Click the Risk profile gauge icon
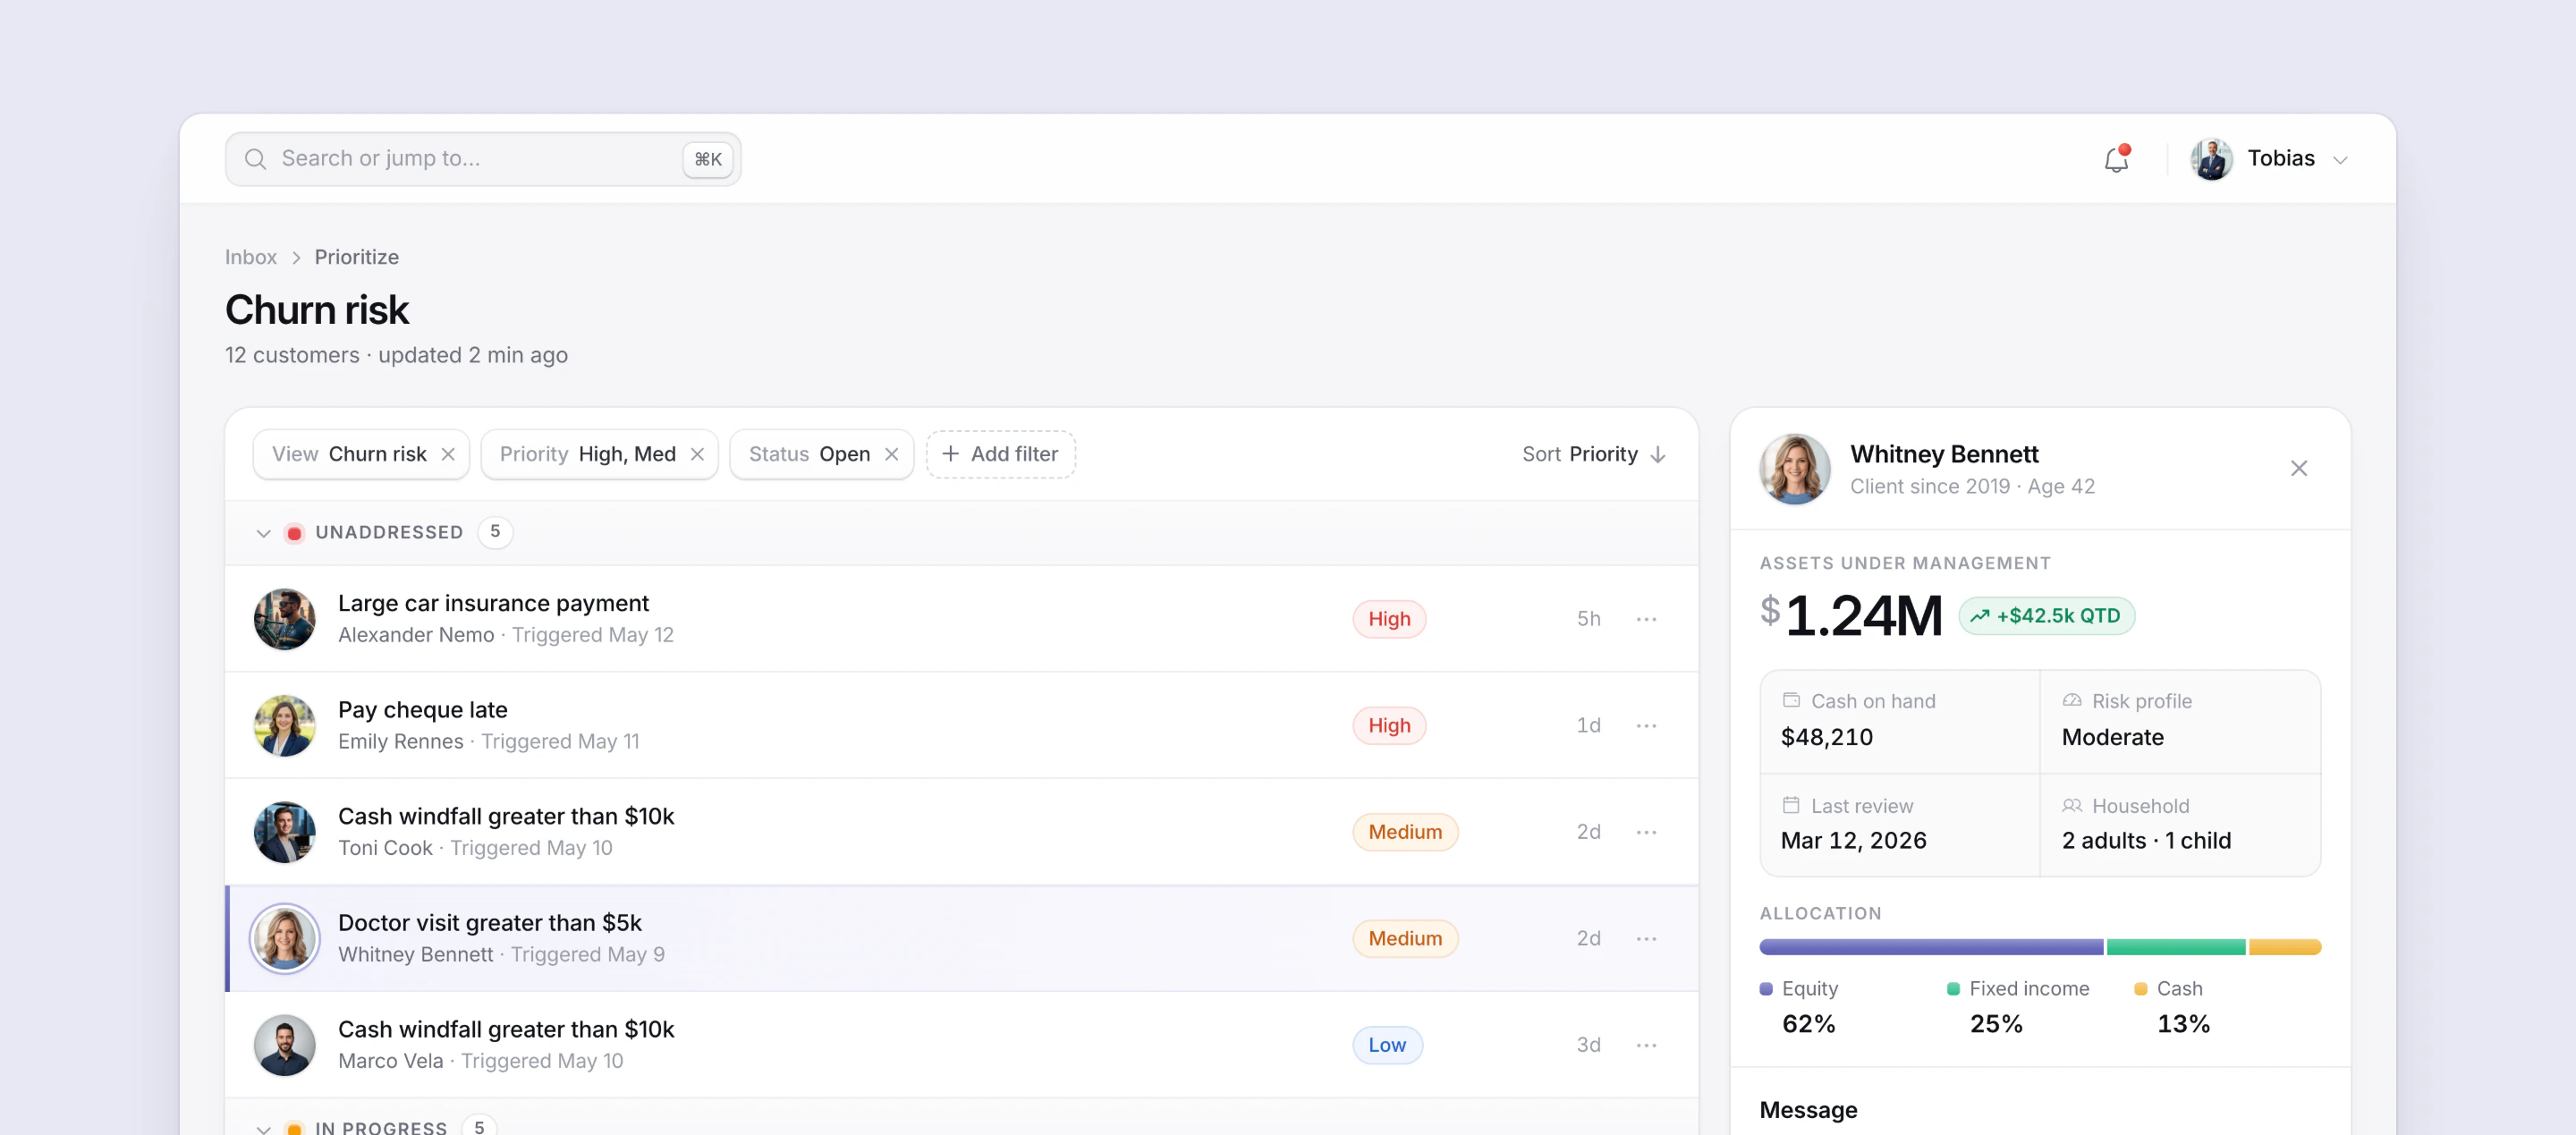This screenshot has width=2576, height=1135. [2072, 700]
